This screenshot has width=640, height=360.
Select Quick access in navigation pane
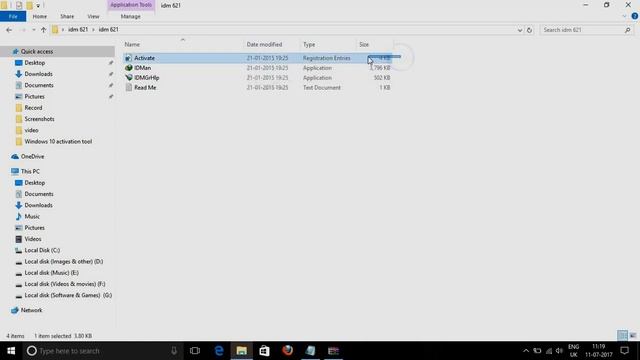click(x=37, y=51)
